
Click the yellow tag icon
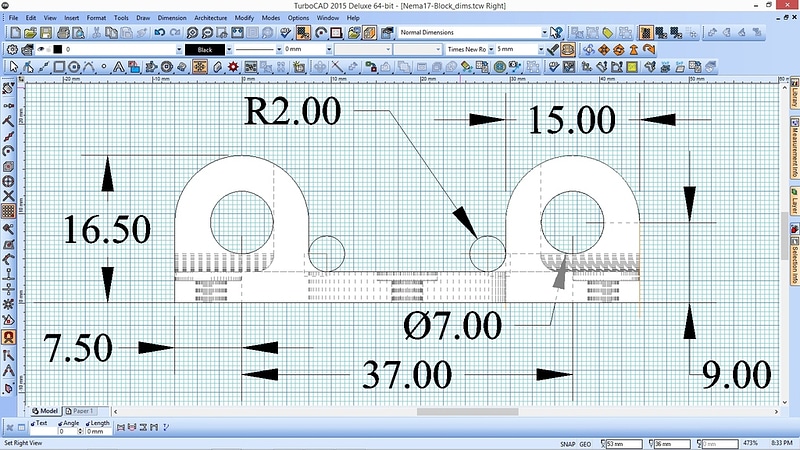point(608,33)
